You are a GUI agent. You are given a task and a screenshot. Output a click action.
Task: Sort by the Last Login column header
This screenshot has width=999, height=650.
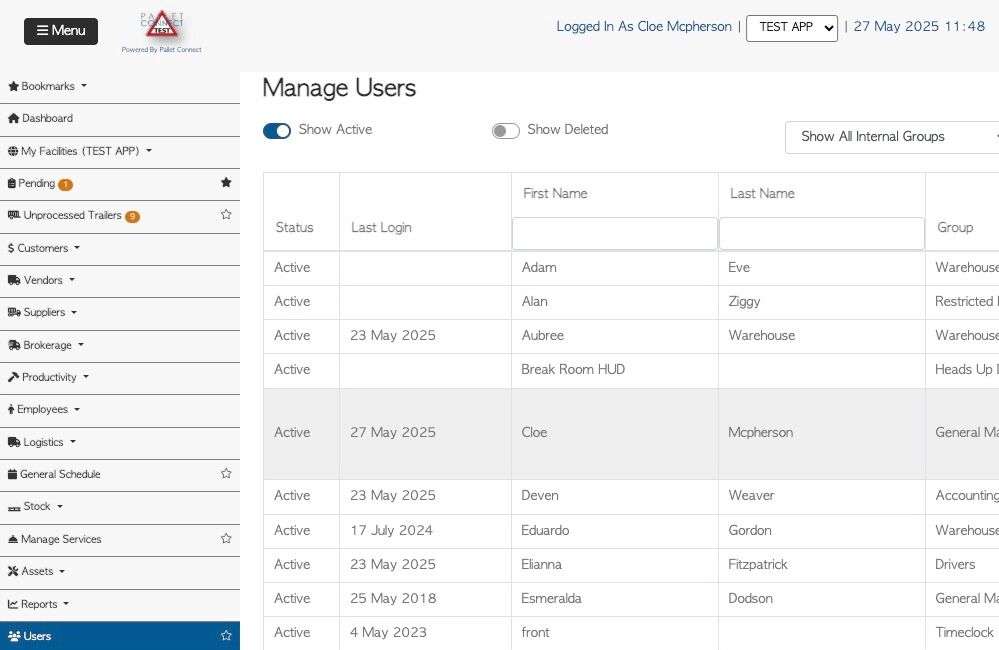coord(381,228)
